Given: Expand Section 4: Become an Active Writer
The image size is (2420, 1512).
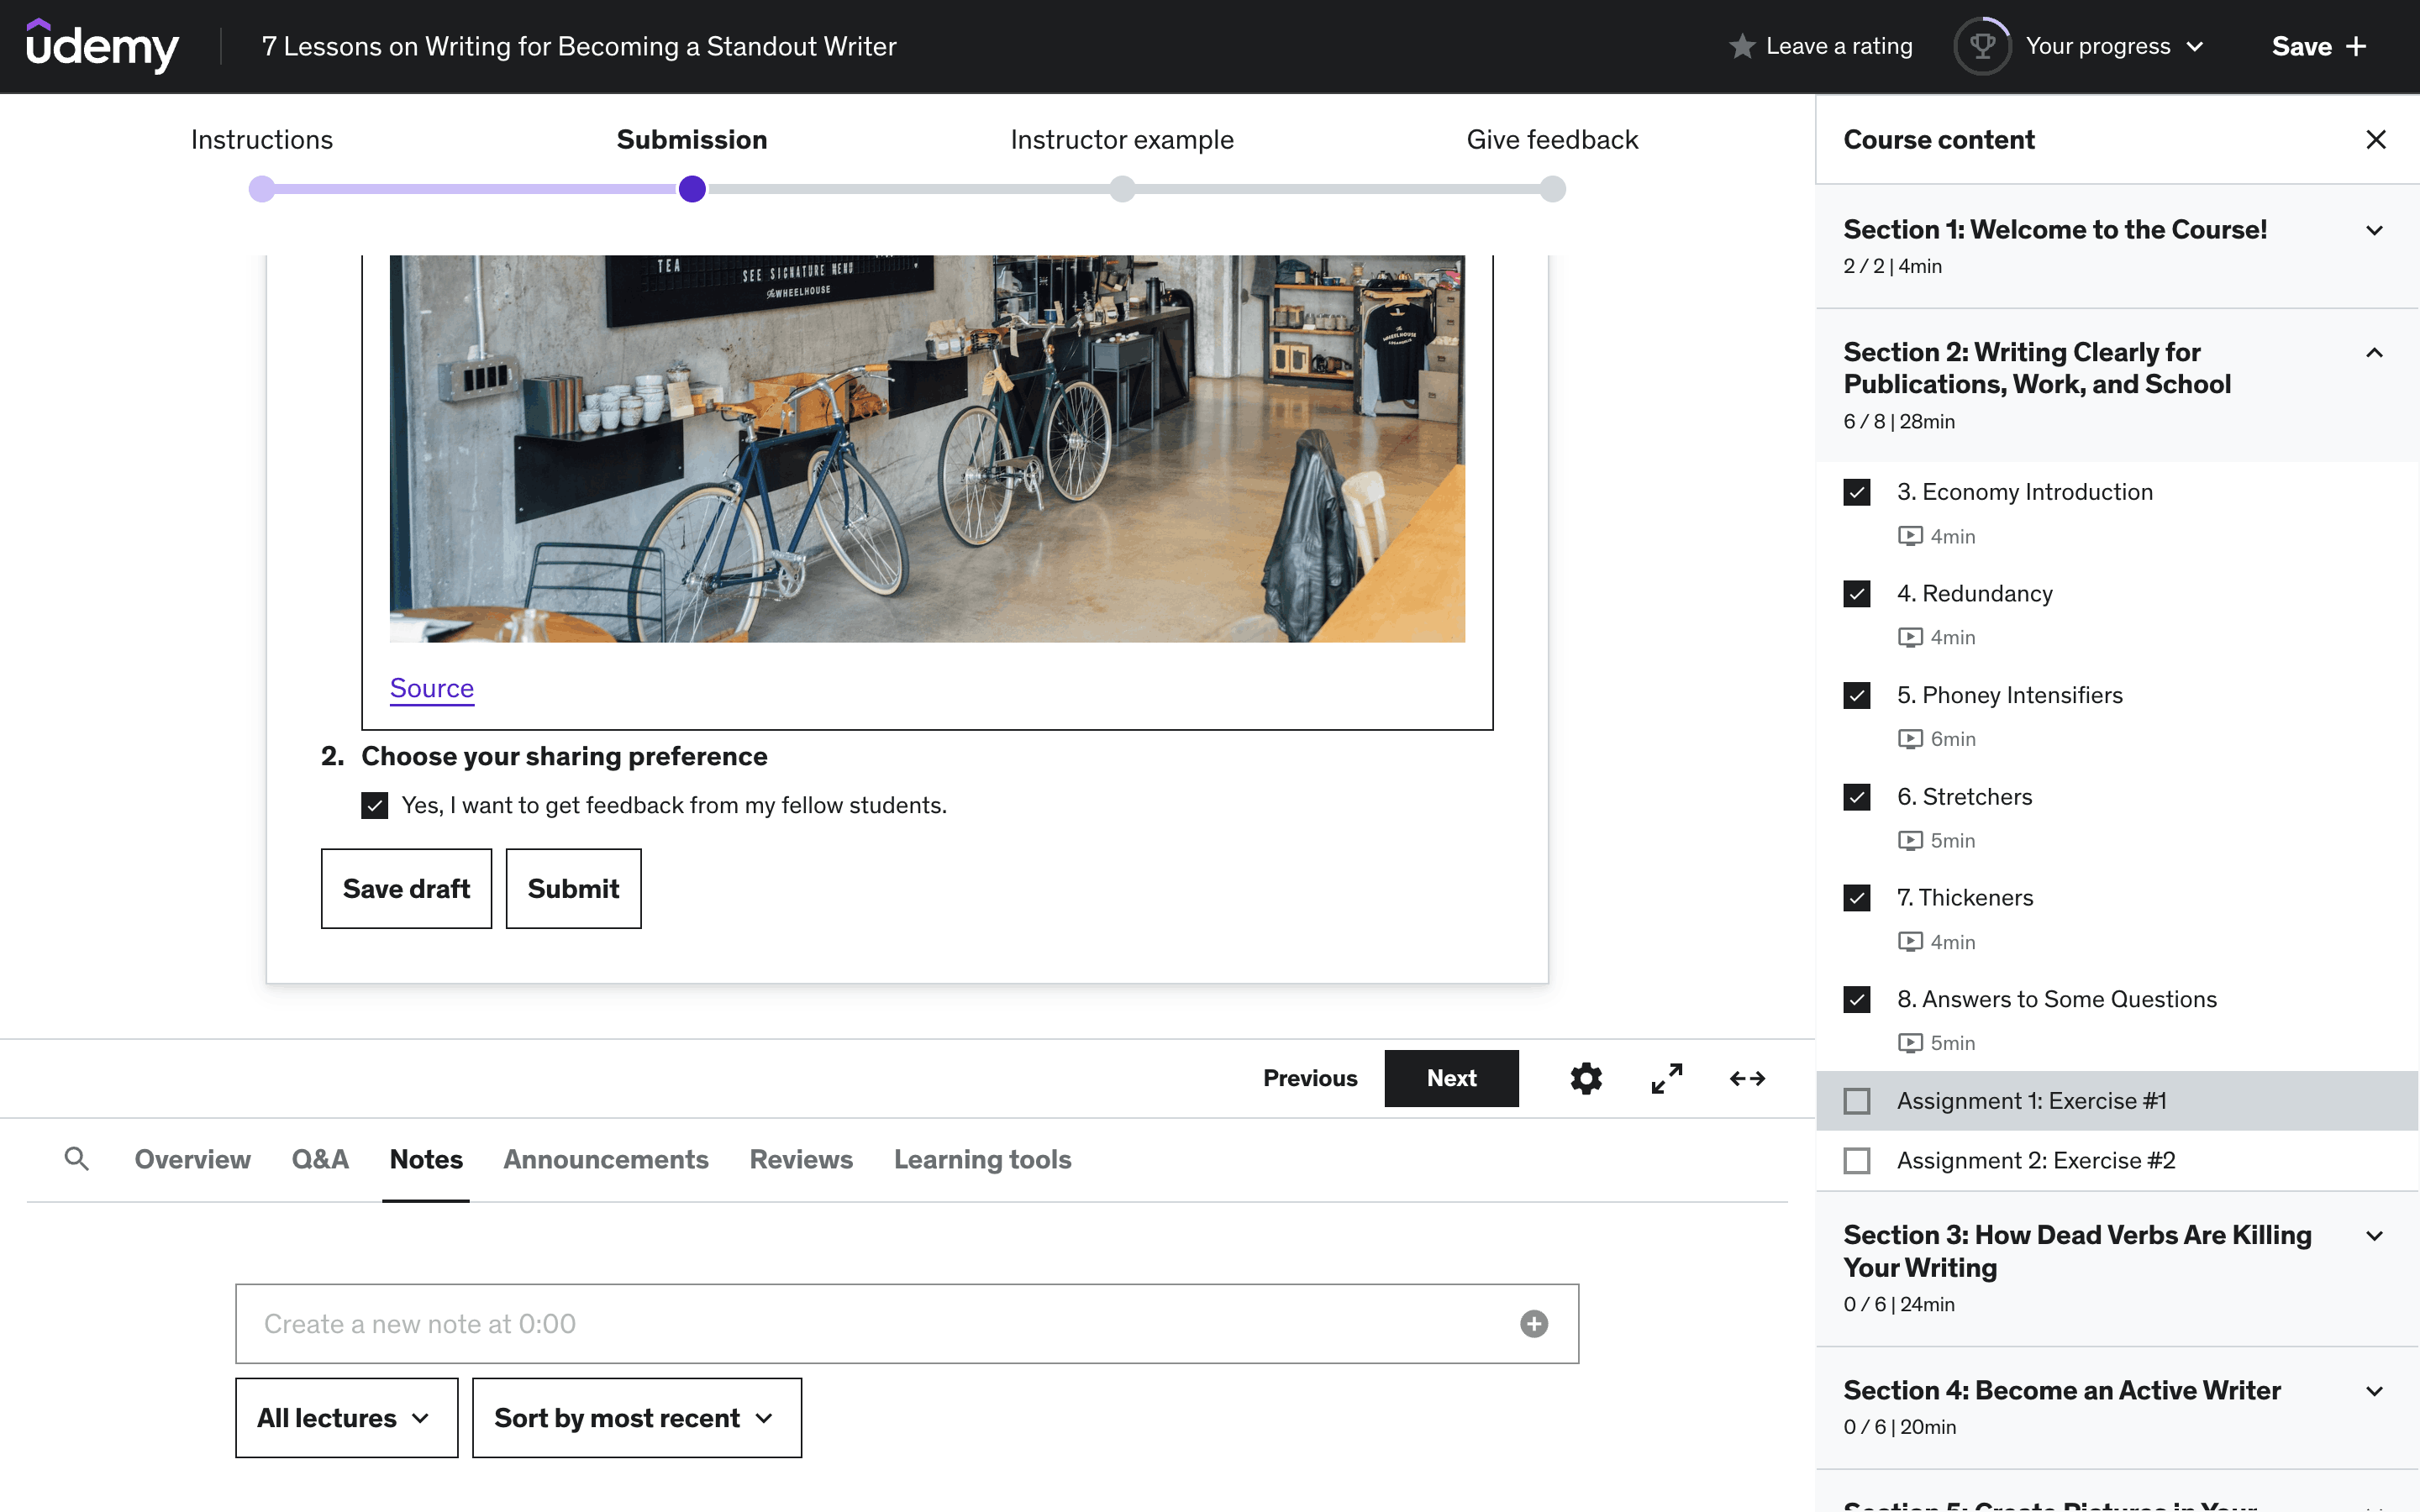Looking at the screenshot, I should coord(2117,1408).
